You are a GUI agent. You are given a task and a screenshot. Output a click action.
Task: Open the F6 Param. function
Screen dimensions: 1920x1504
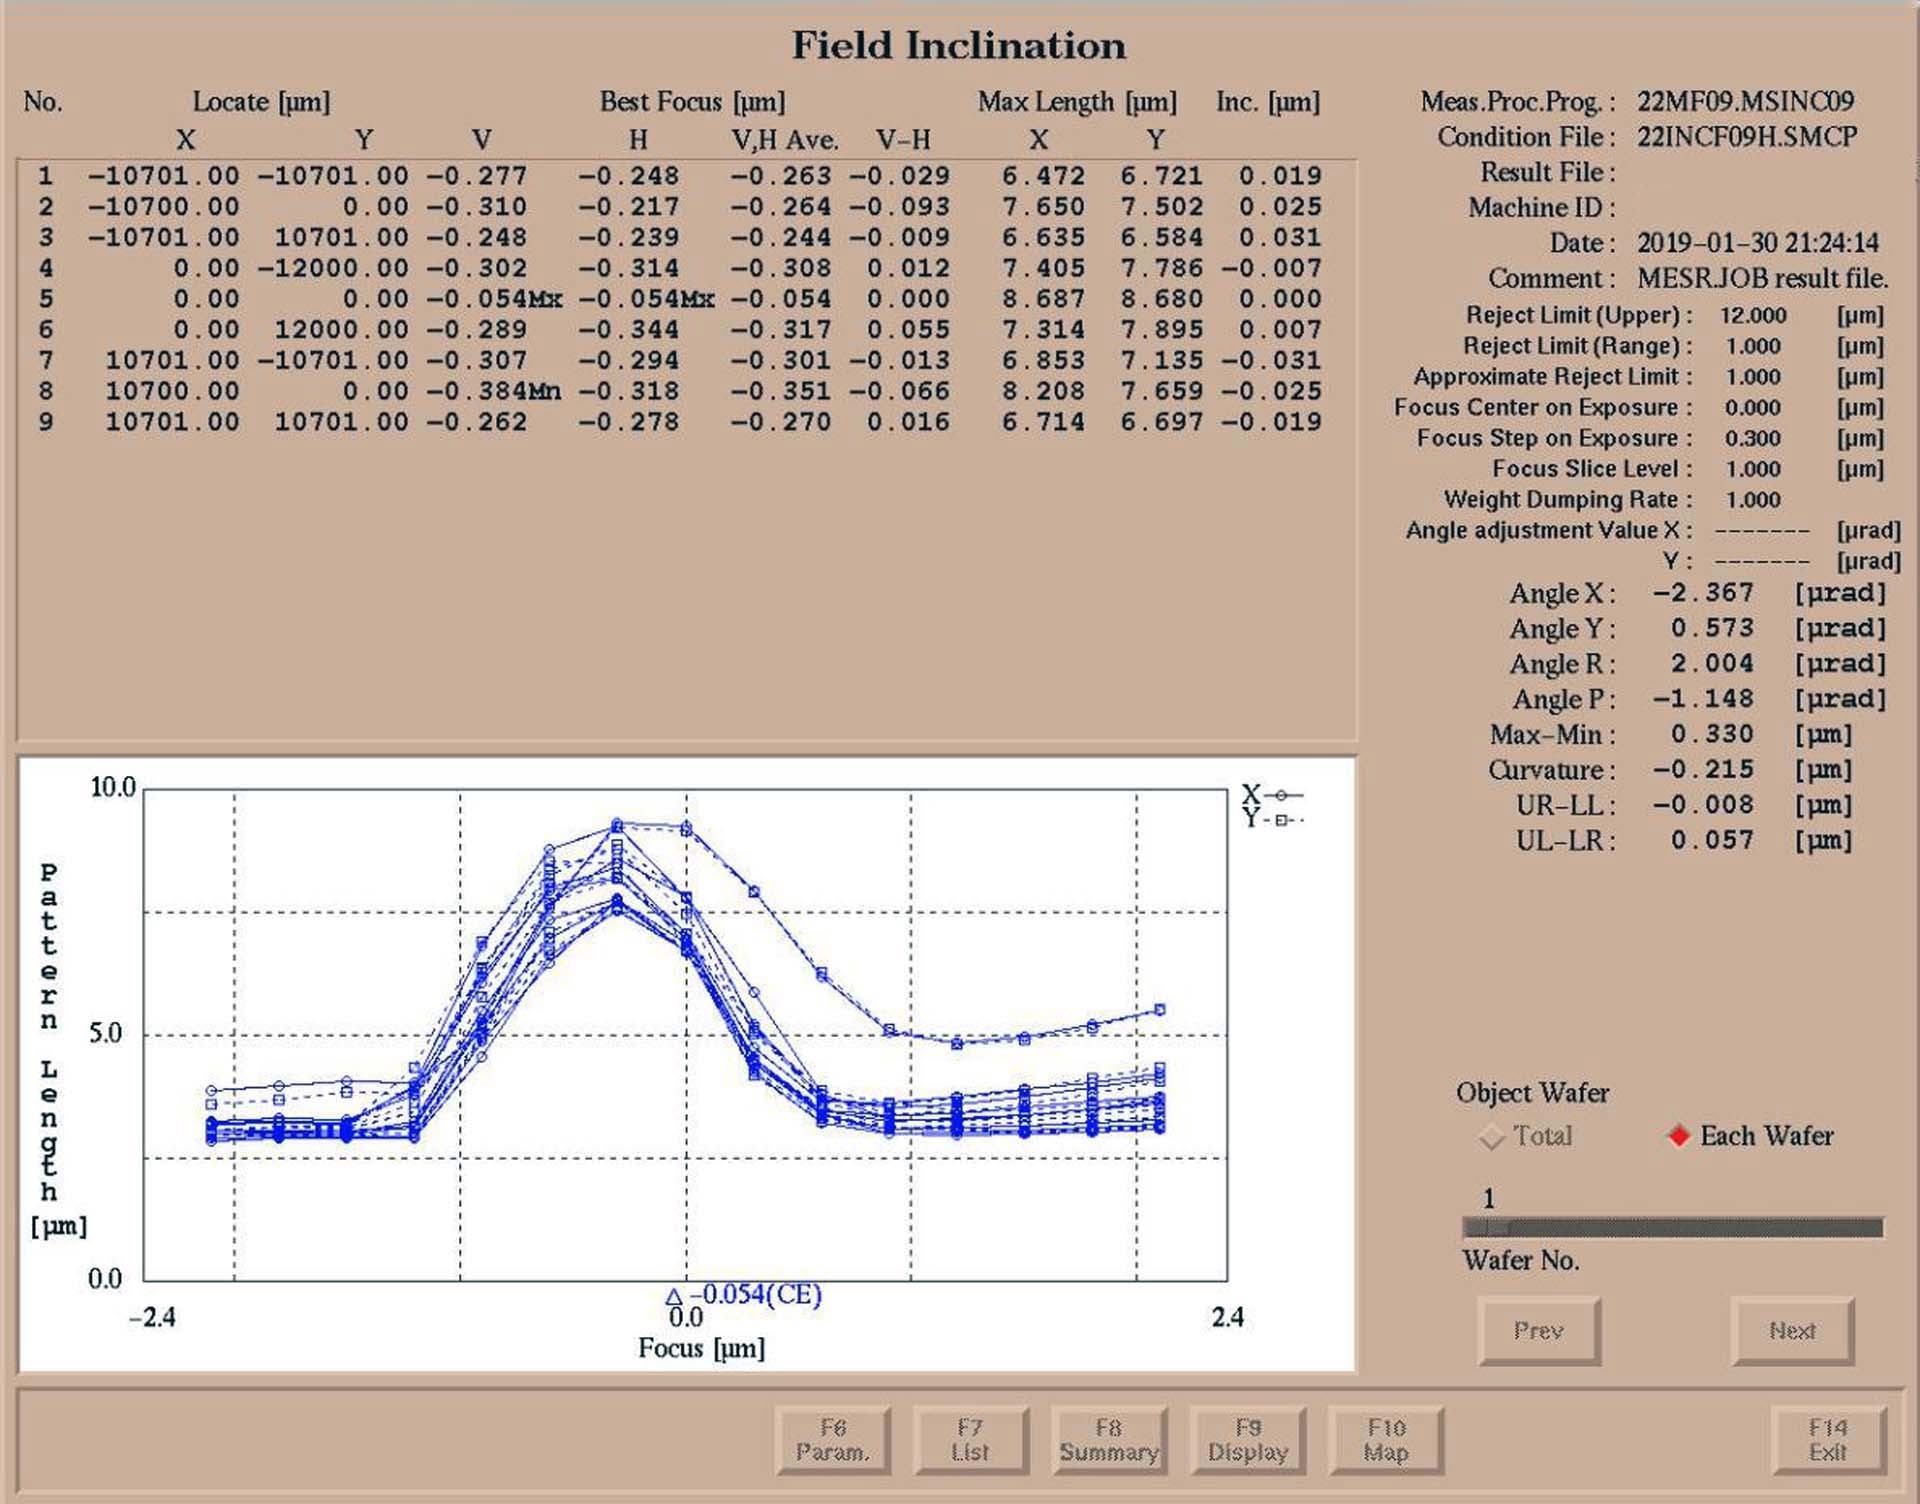pyautogui.click(x=832, y=1440)
